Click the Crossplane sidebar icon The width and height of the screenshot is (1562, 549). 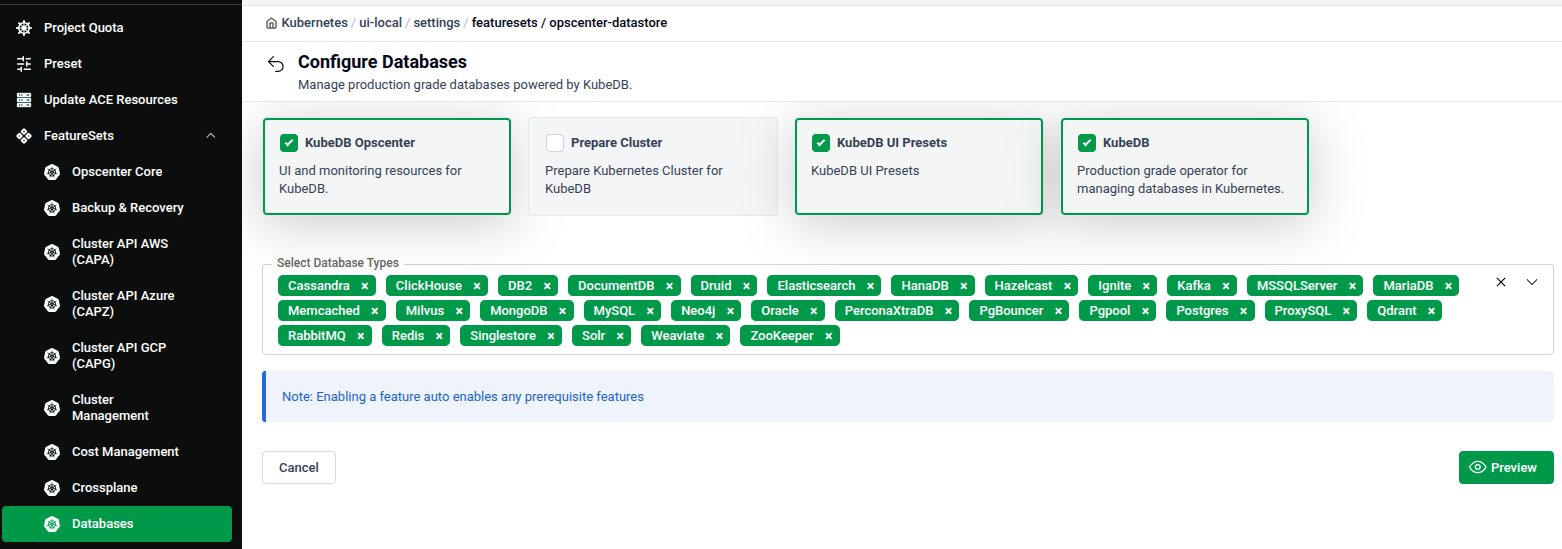tap(53, 488)
